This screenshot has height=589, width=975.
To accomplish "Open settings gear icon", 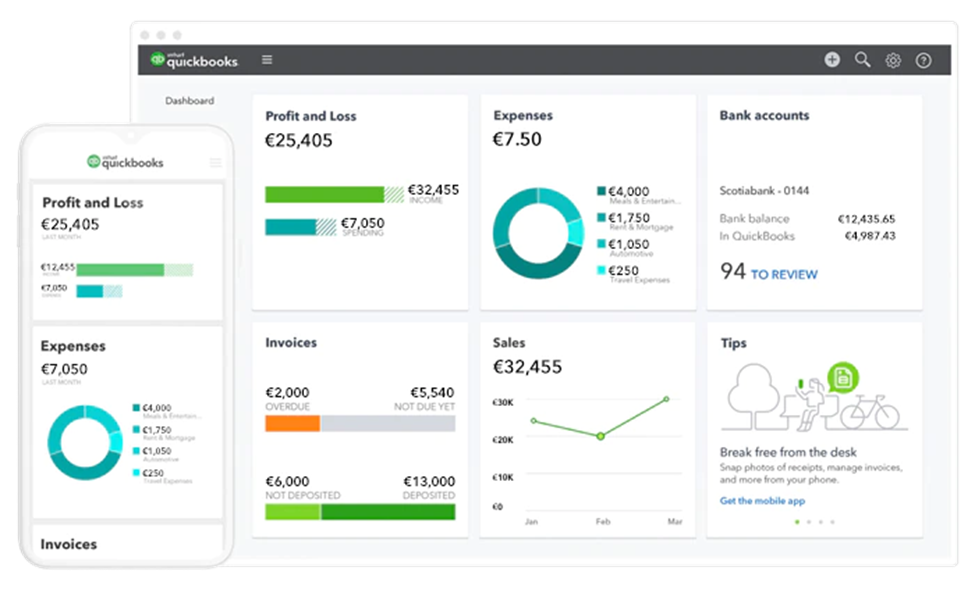I will click(893, 60).
